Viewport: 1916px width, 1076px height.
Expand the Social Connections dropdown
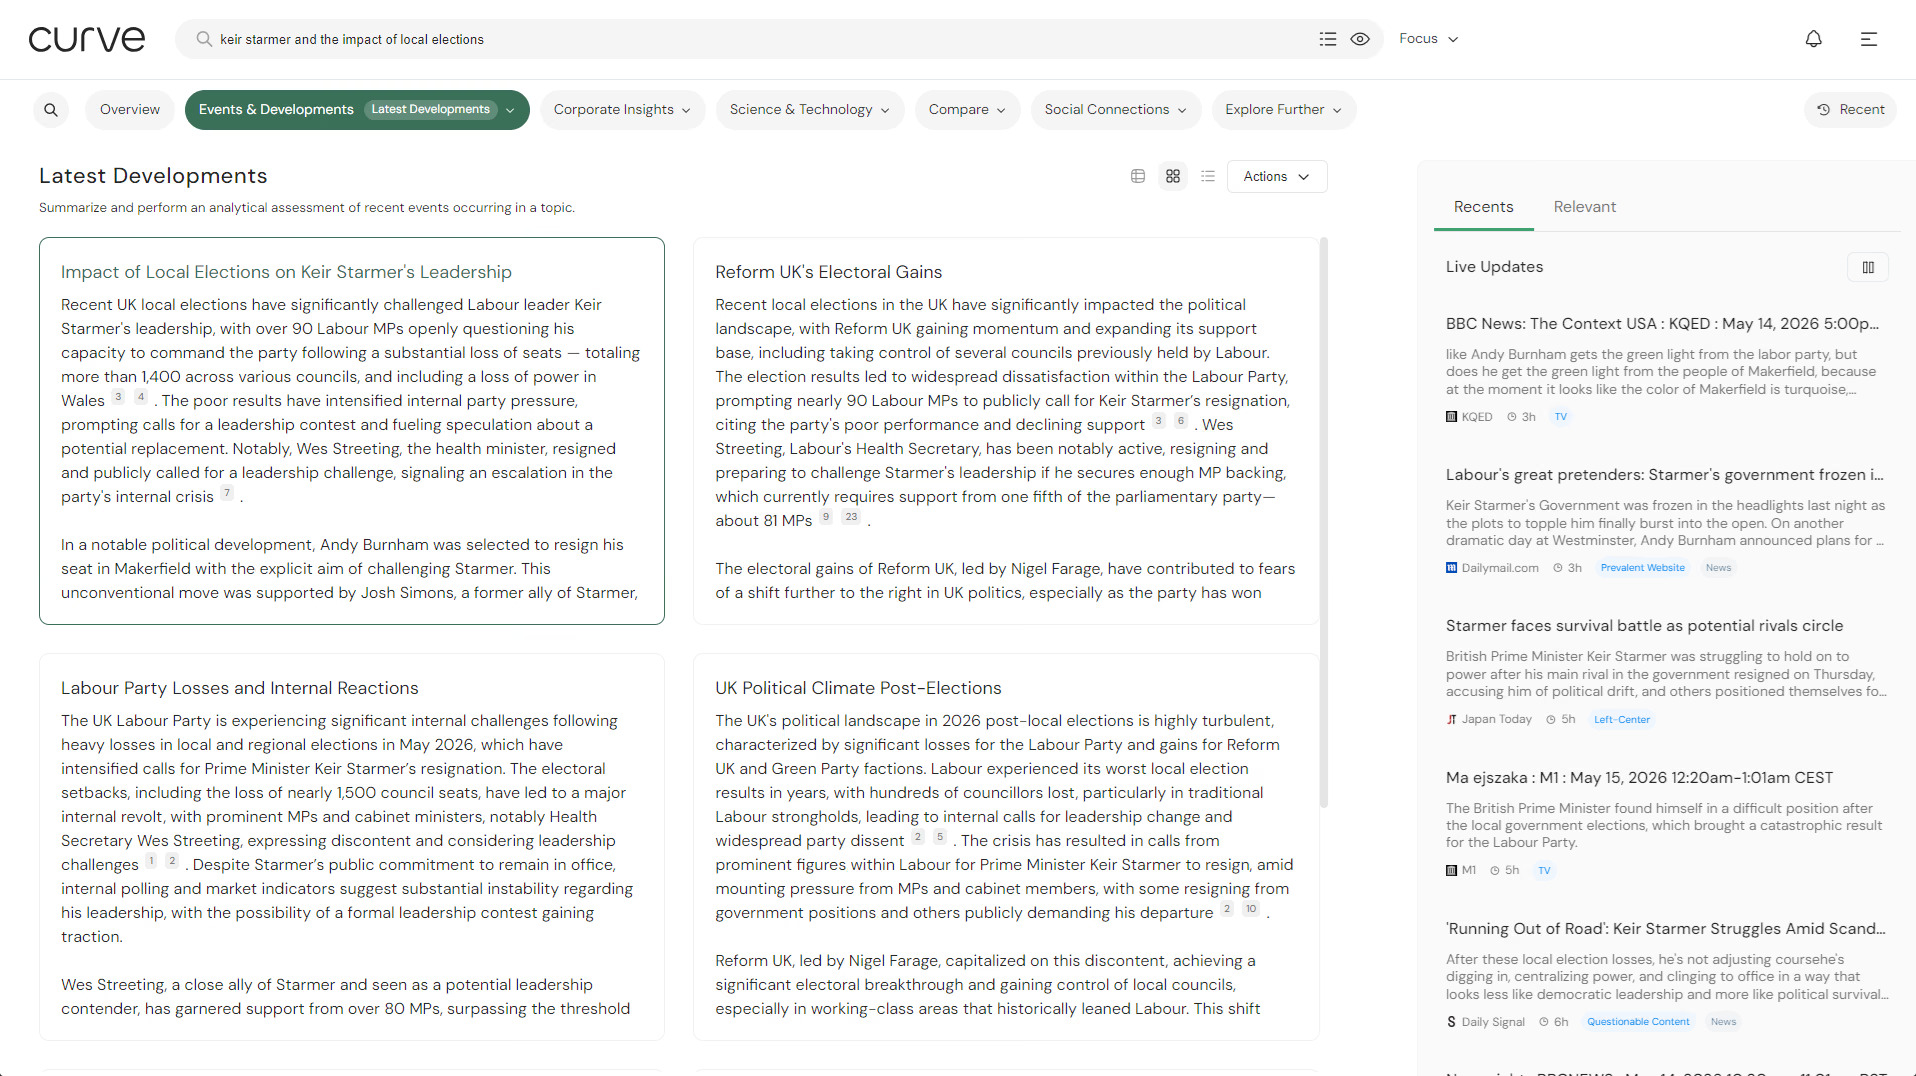[x=1116, y=110]
